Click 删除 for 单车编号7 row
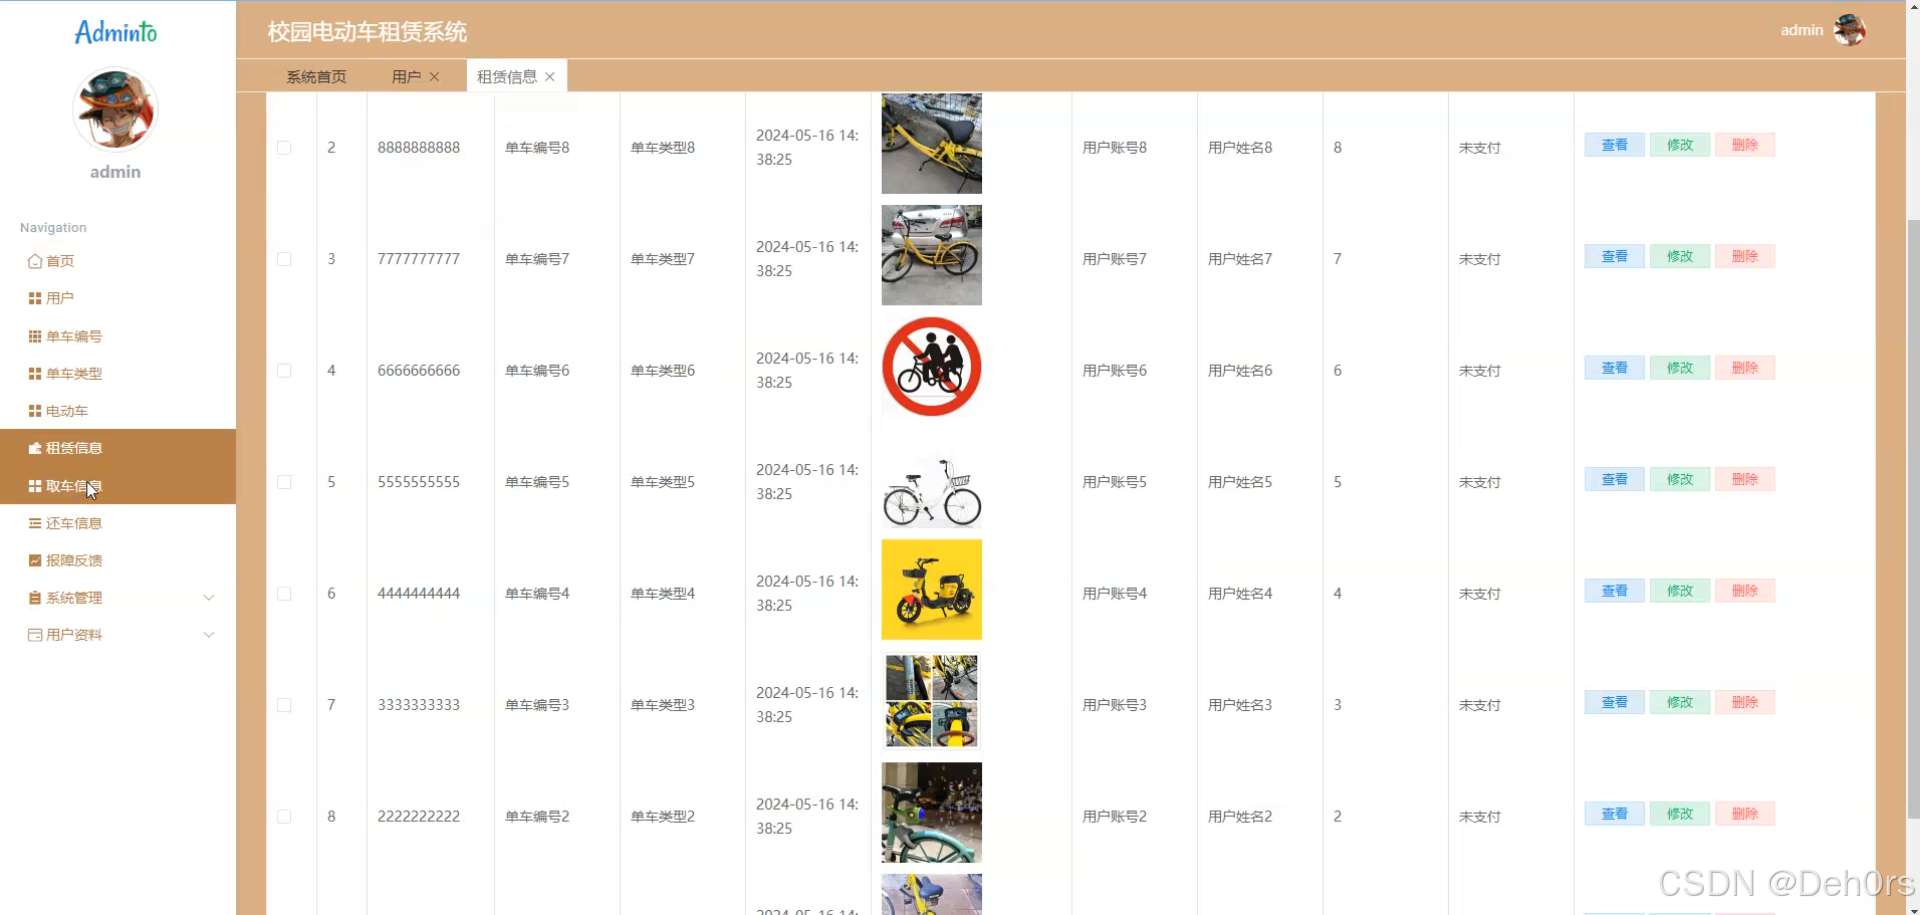1920x915 pixels. click(x=1745, y=257)
